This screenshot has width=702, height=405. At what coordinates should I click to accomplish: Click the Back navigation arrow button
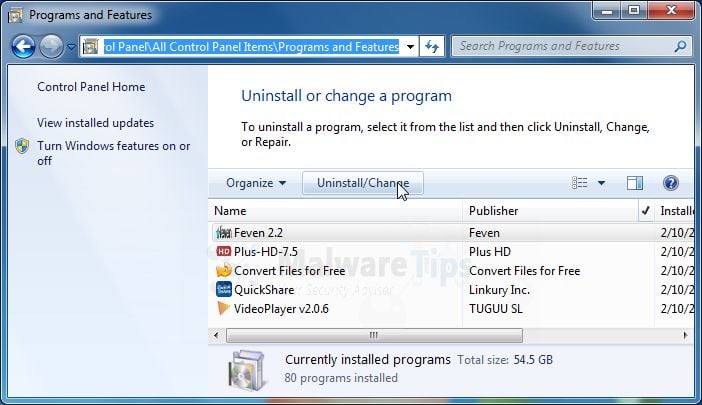coord(23,46)
